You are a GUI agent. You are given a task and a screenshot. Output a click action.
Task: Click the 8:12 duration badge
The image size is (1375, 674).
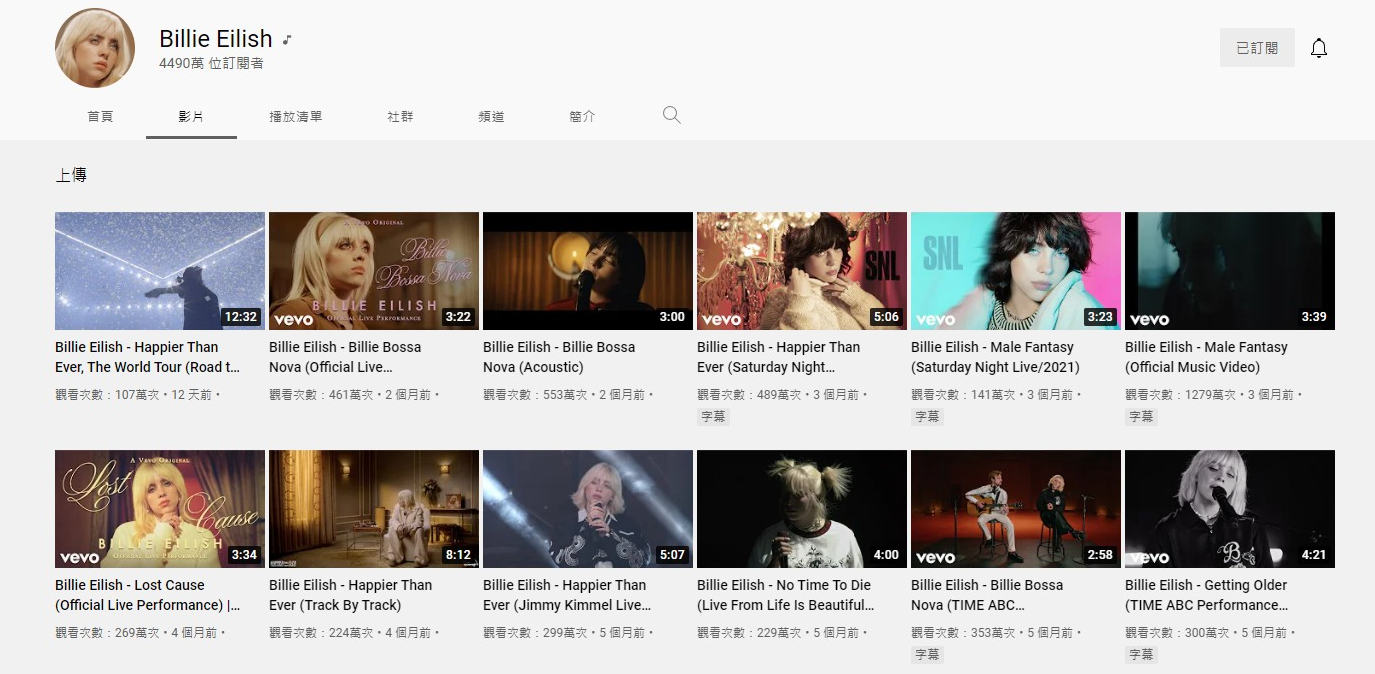458,555
